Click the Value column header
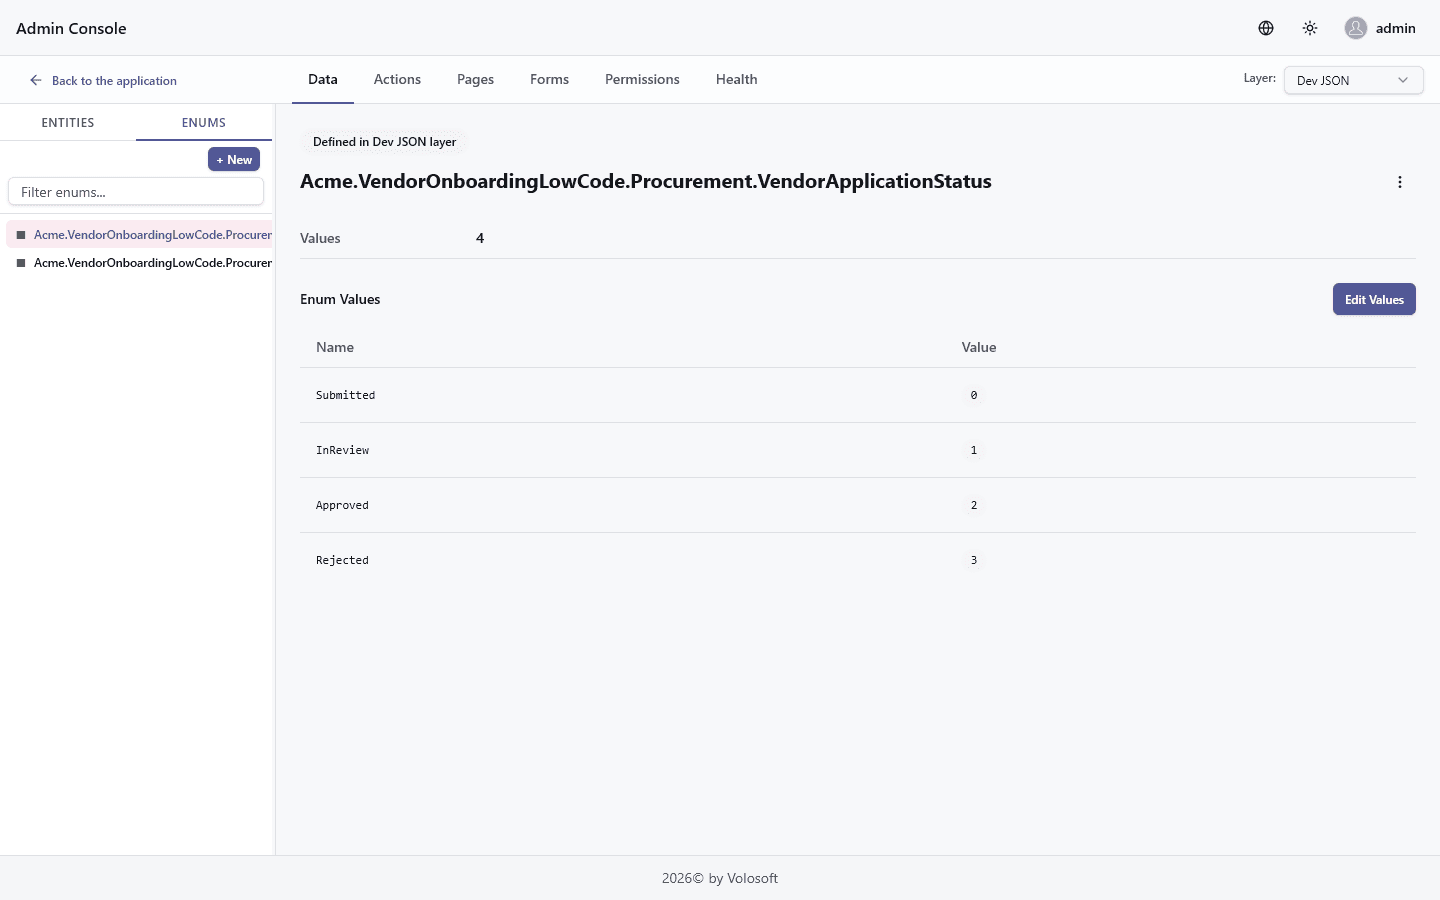 (979, 347)
